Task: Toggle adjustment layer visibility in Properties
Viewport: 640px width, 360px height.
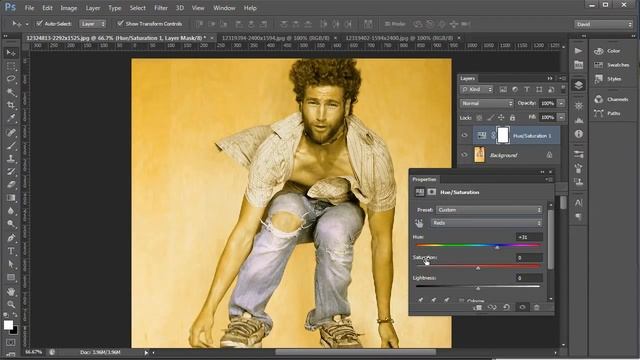Action: (522, 307)
